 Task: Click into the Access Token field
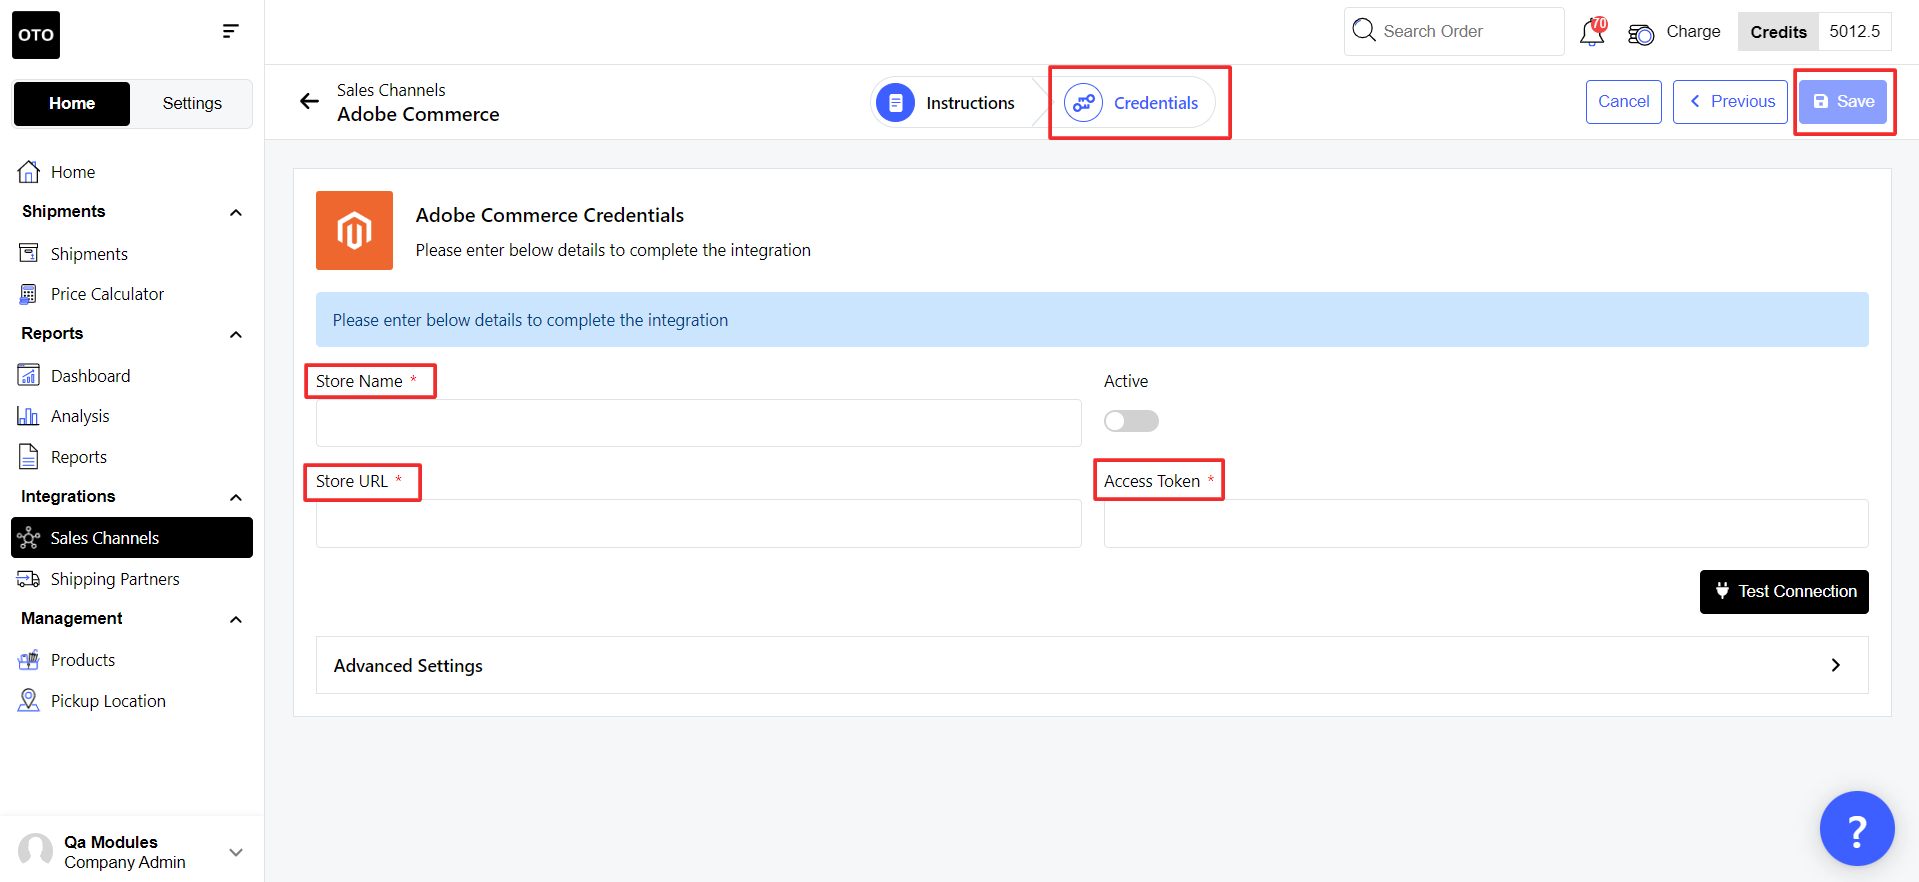[x=1486, y=523]
